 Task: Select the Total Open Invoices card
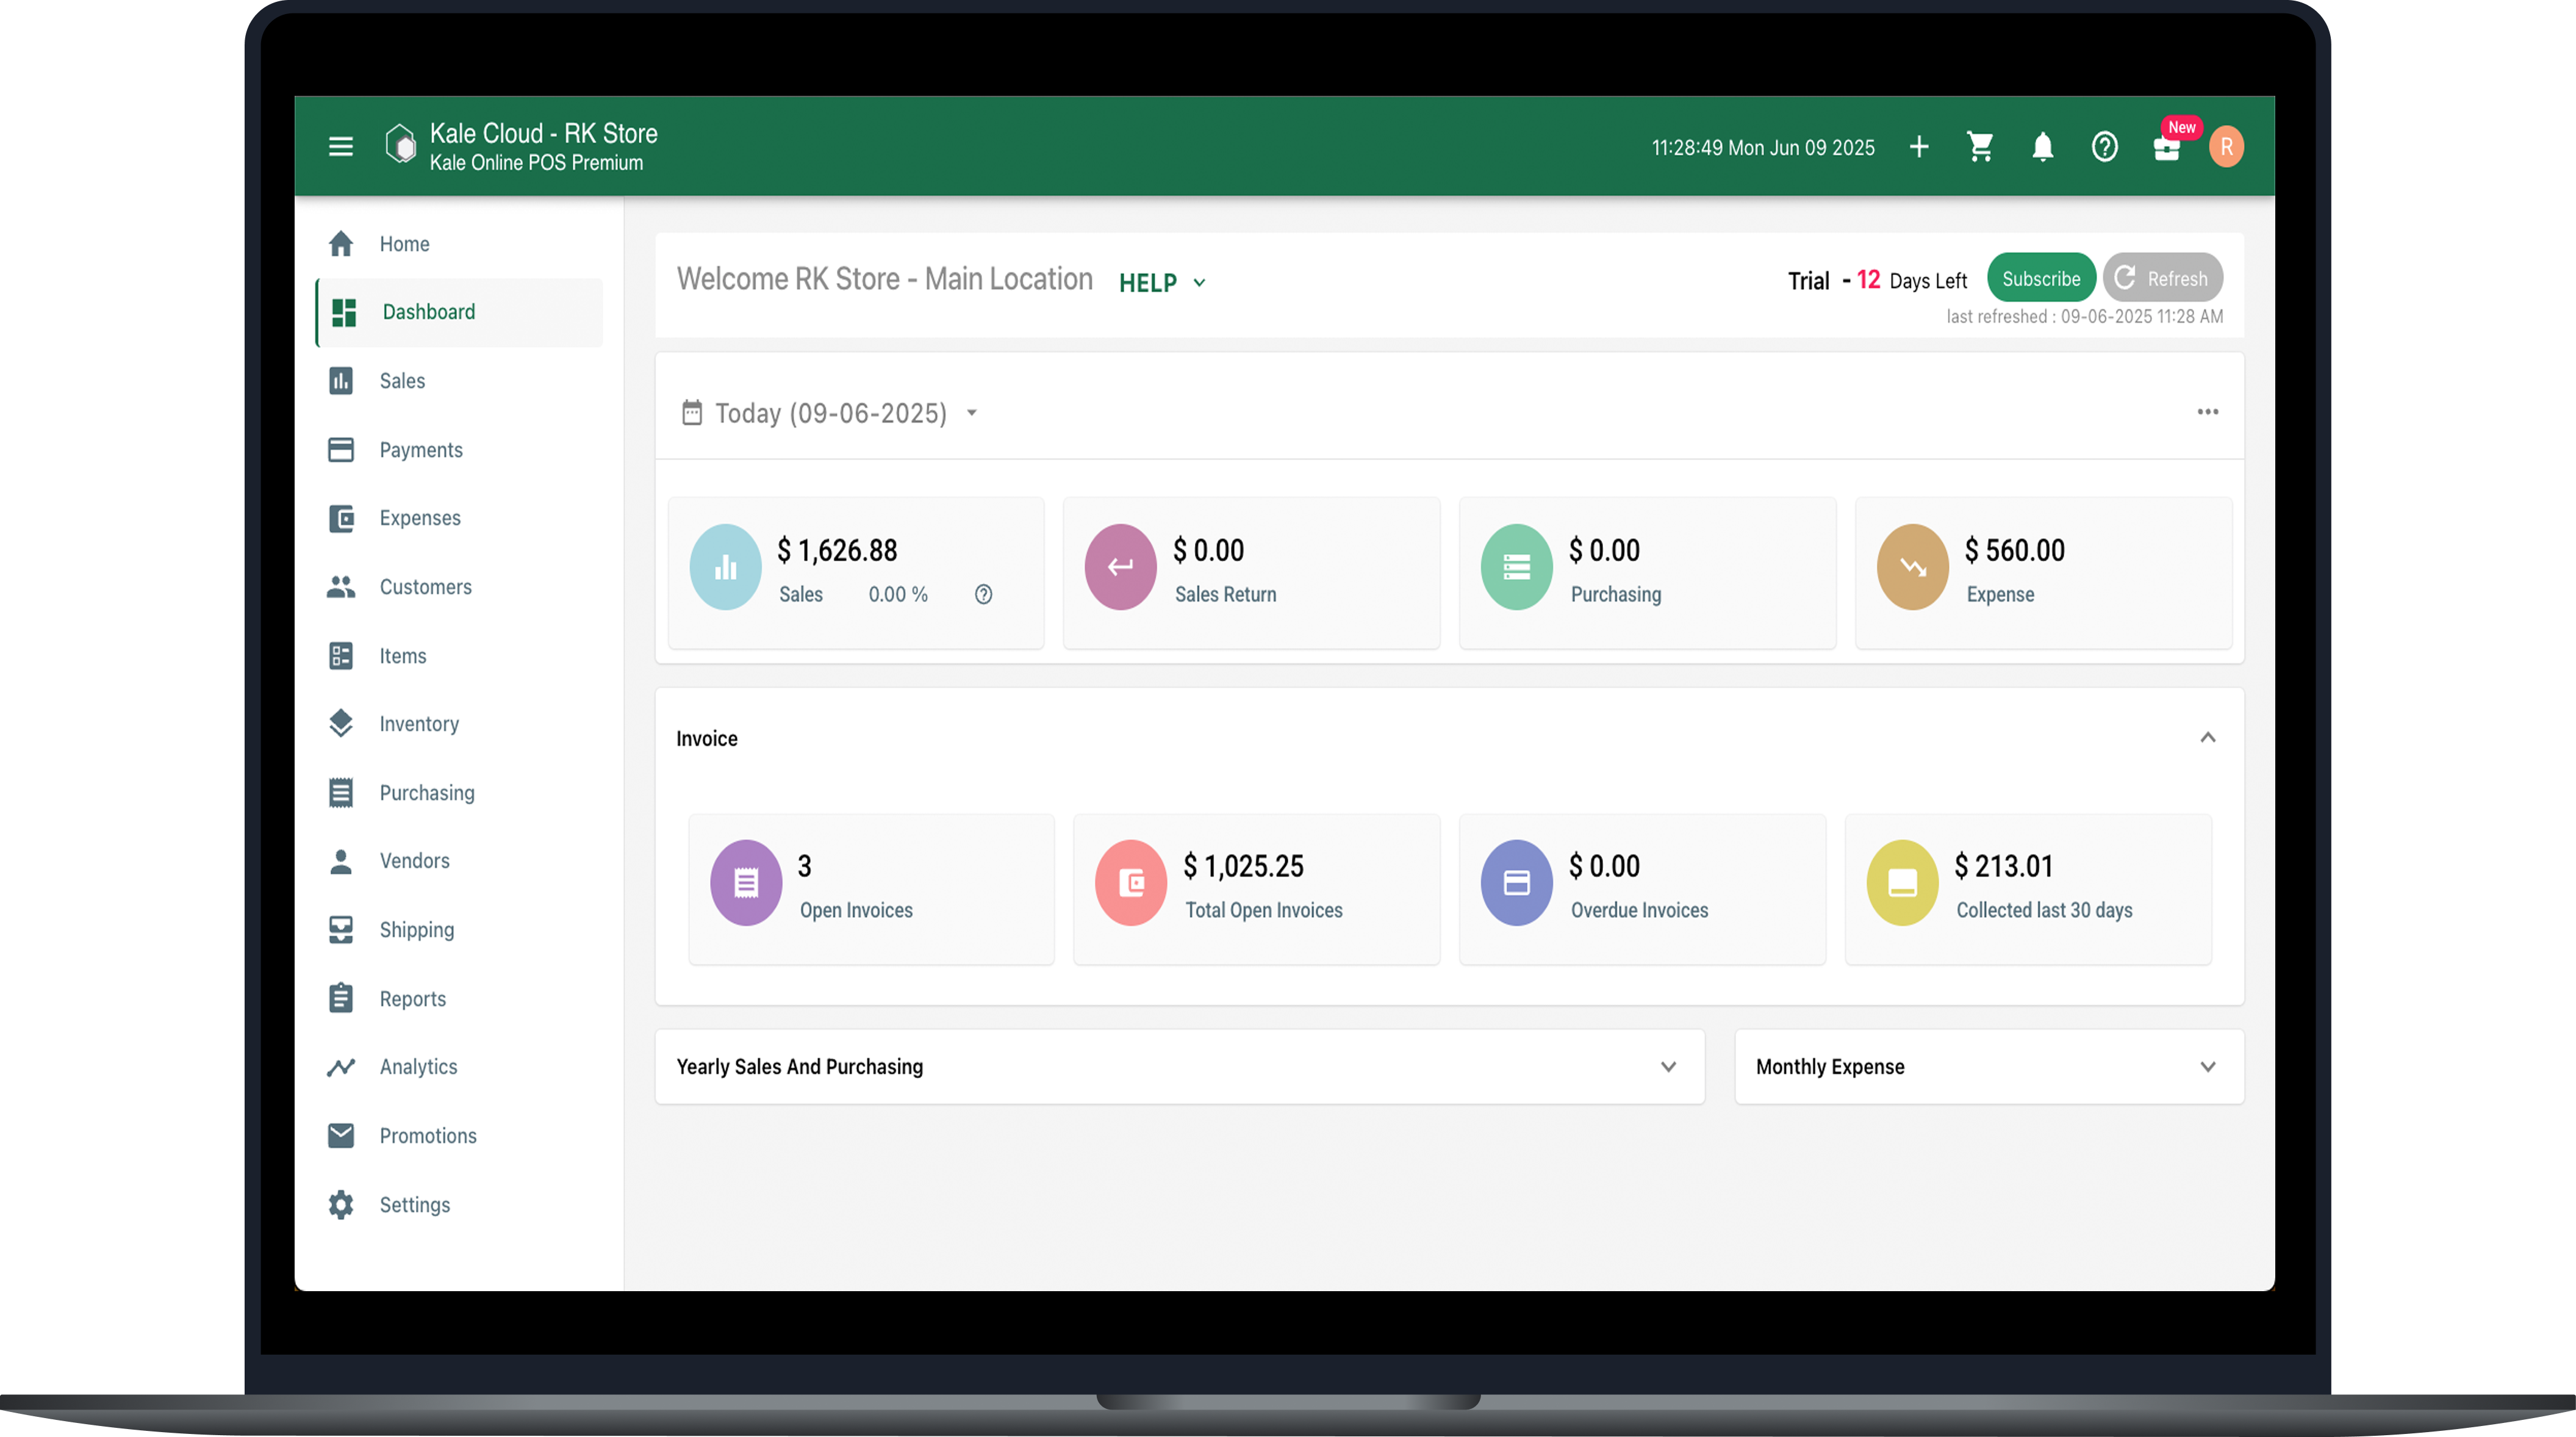pyautogui.click(x=1256, y=888)
